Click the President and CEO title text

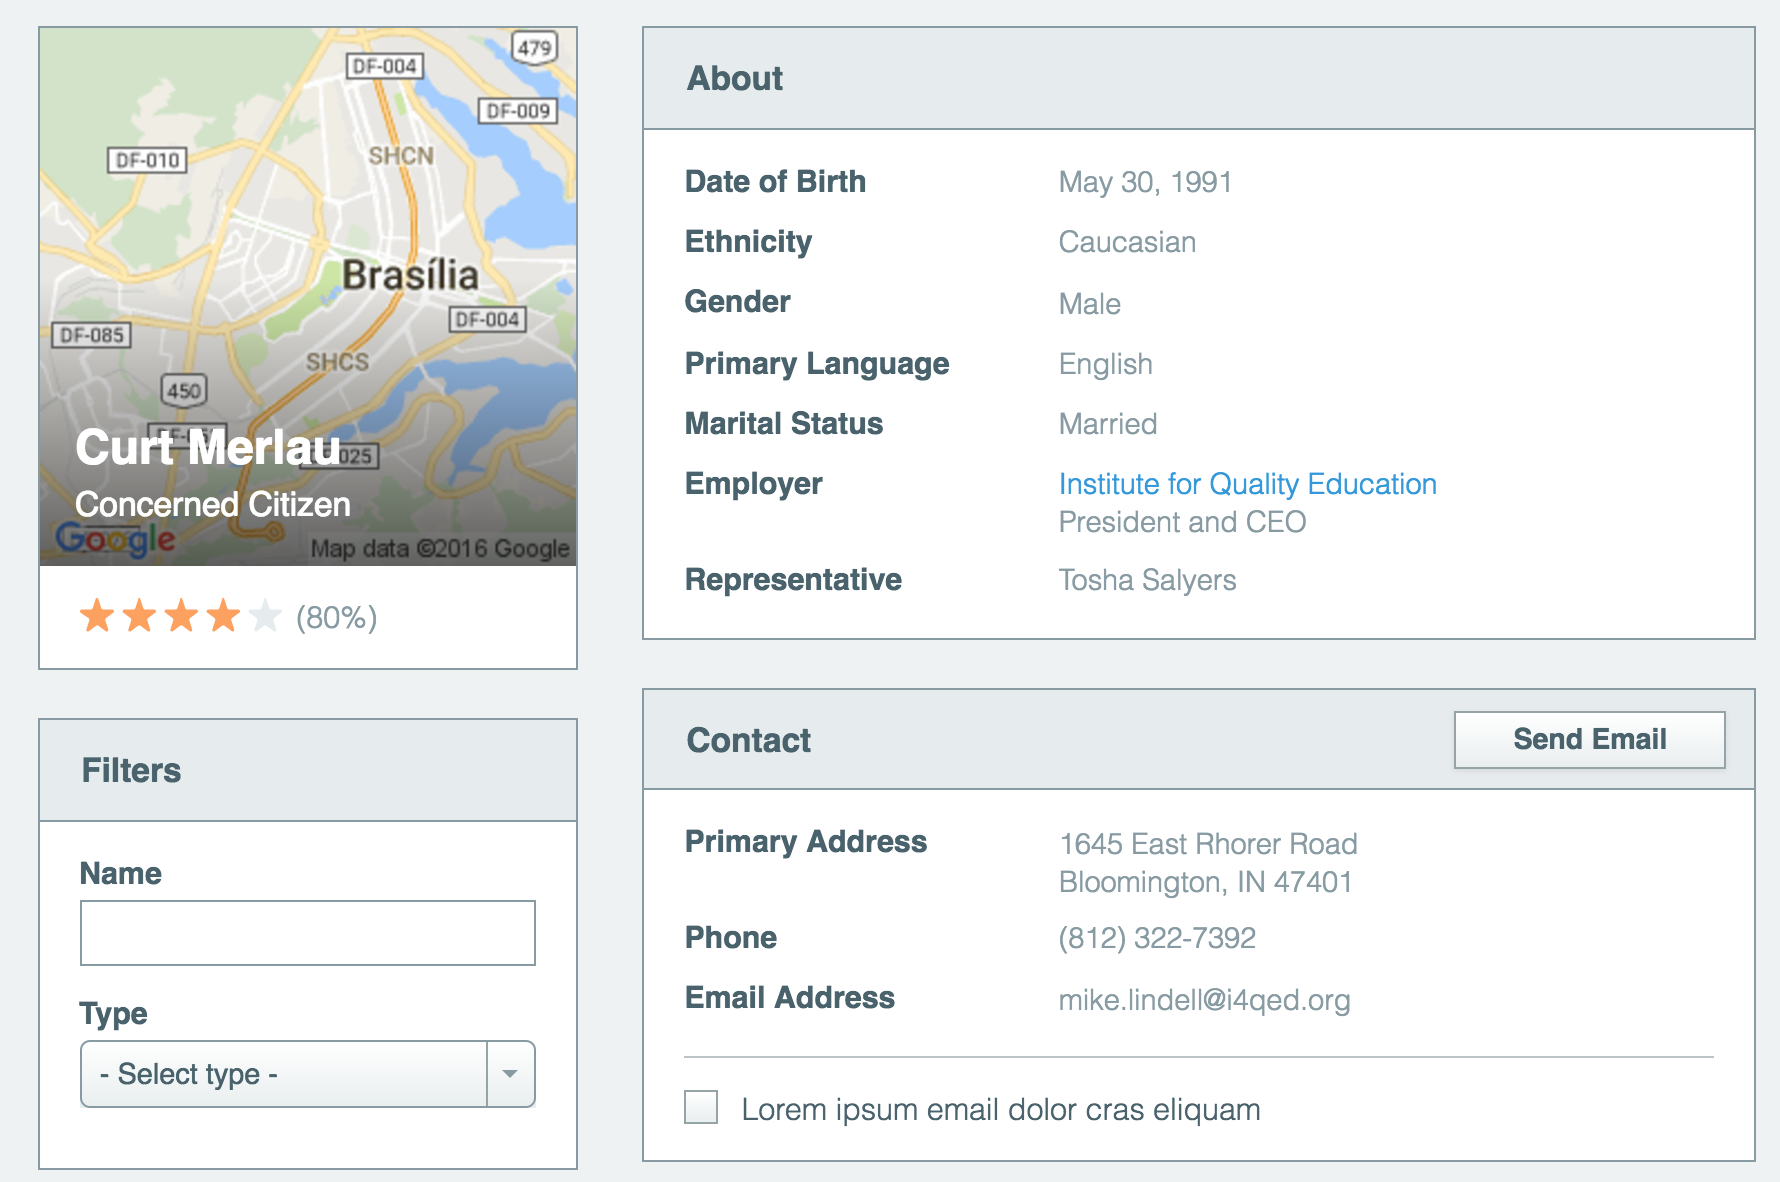pyautogui.click(x=1182, y=522)
